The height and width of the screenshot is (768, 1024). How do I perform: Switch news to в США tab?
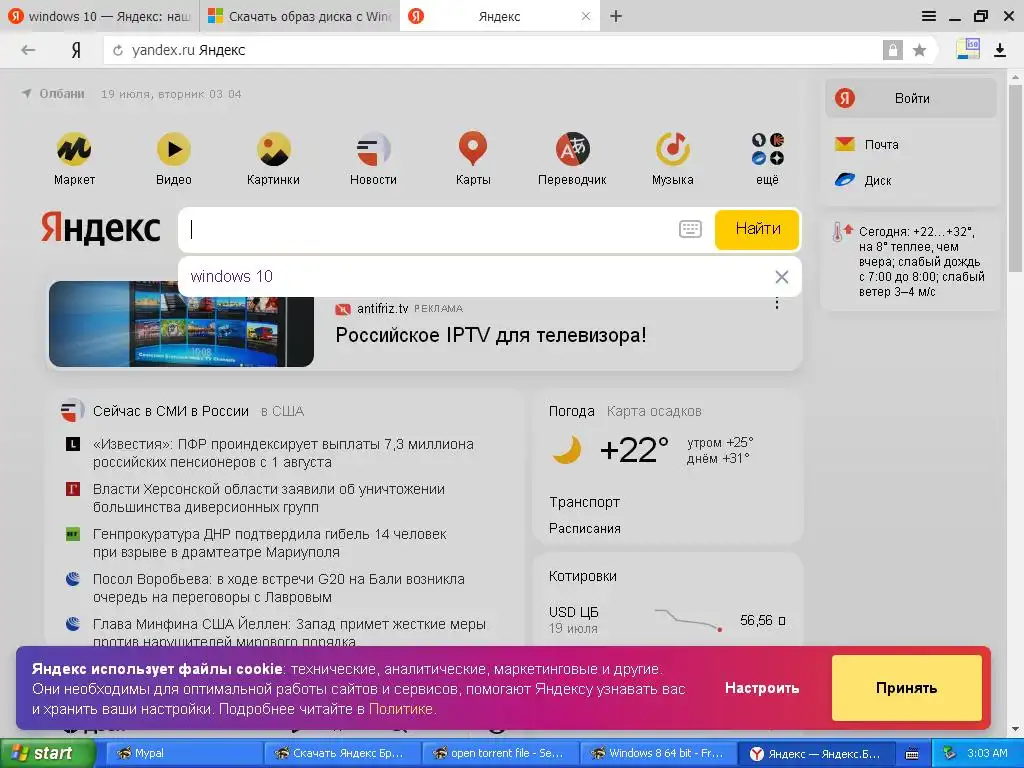pyautogui.click(x=282, y=411)
